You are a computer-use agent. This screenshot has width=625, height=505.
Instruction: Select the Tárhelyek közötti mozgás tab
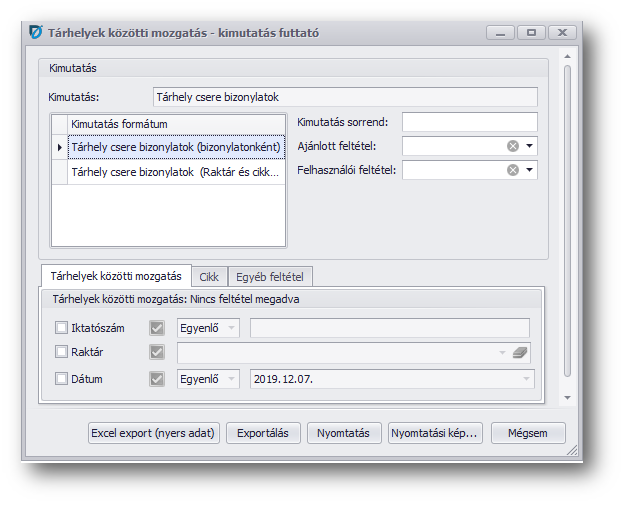116,276
